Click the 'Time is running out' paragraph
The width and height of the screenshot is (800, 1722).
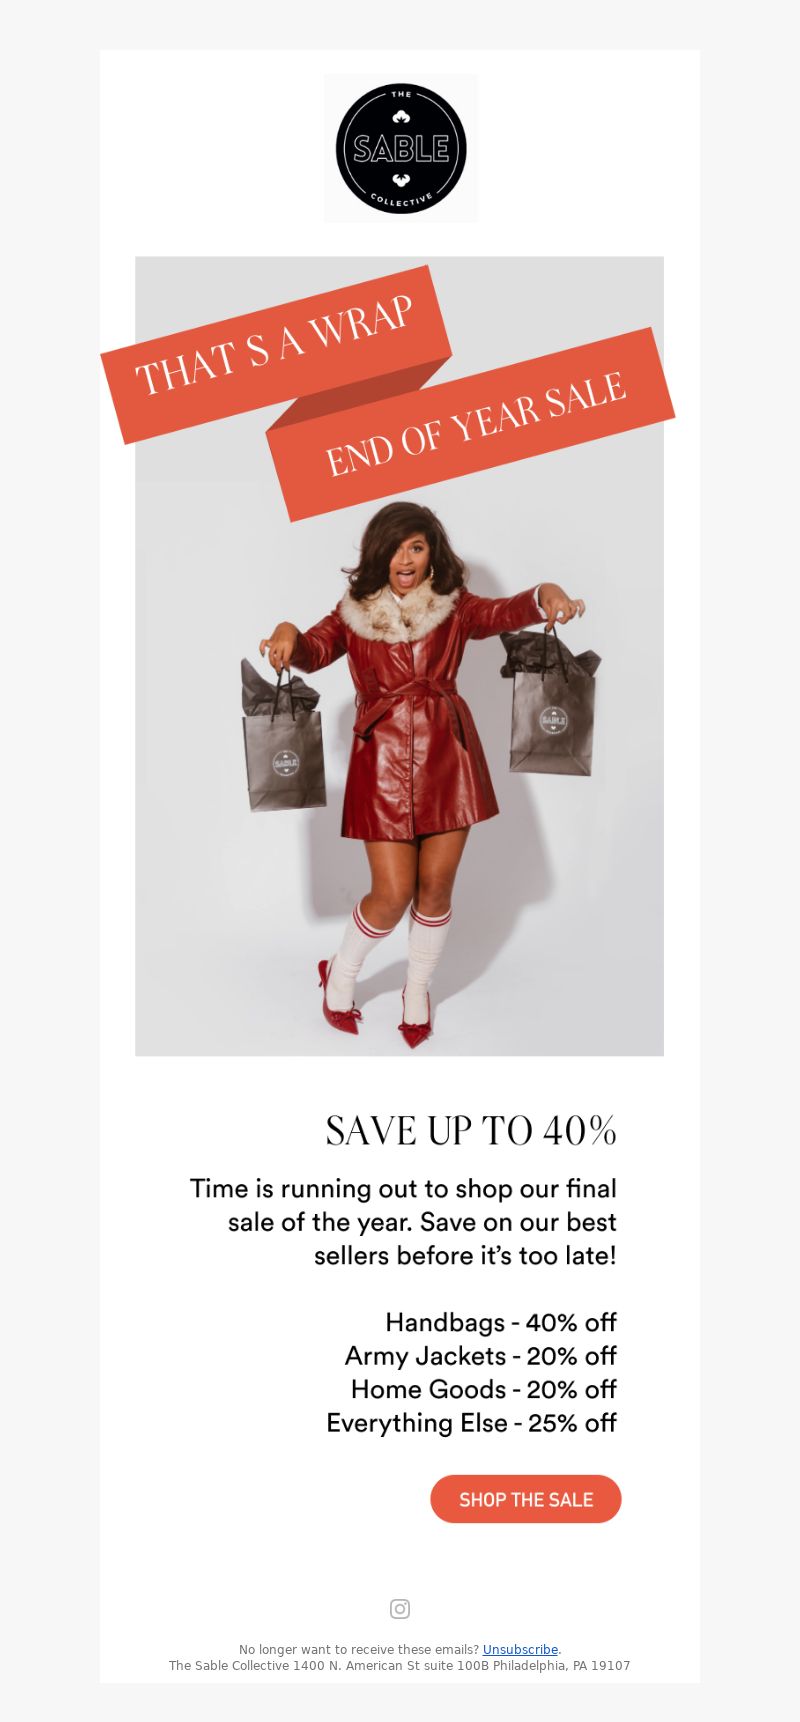403,1222
